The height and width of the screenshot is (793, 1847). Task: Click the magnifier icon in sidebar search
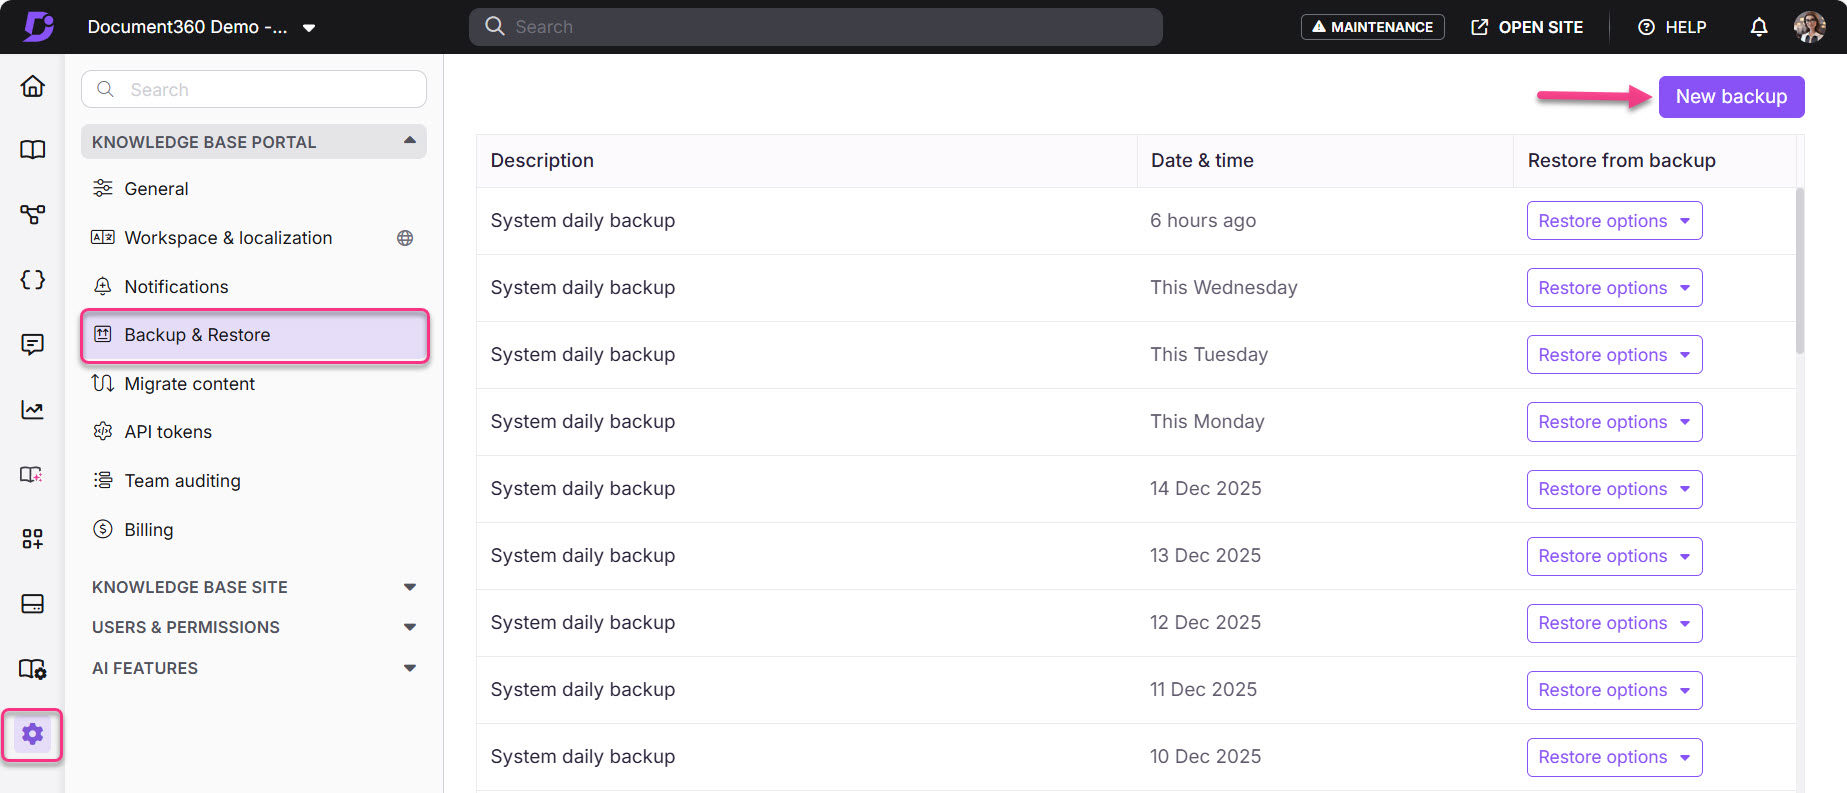point(106,89)
